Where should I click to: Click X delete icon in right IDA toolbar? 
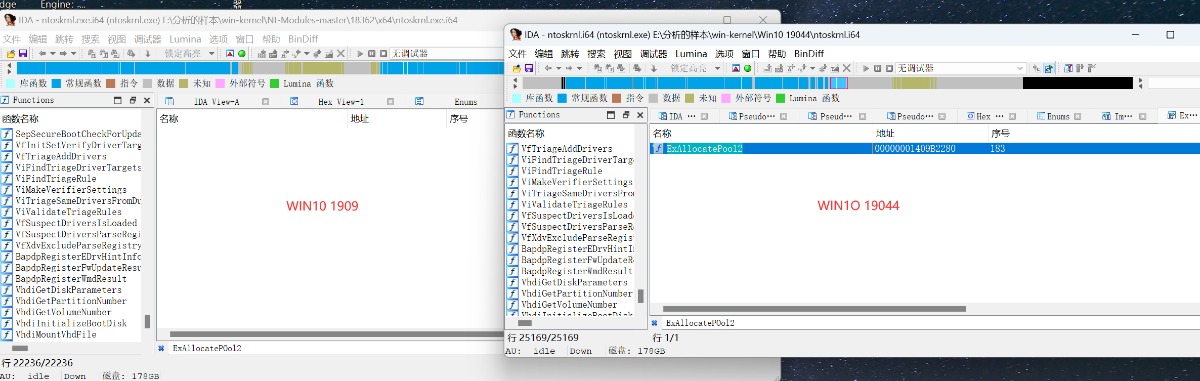846,67
